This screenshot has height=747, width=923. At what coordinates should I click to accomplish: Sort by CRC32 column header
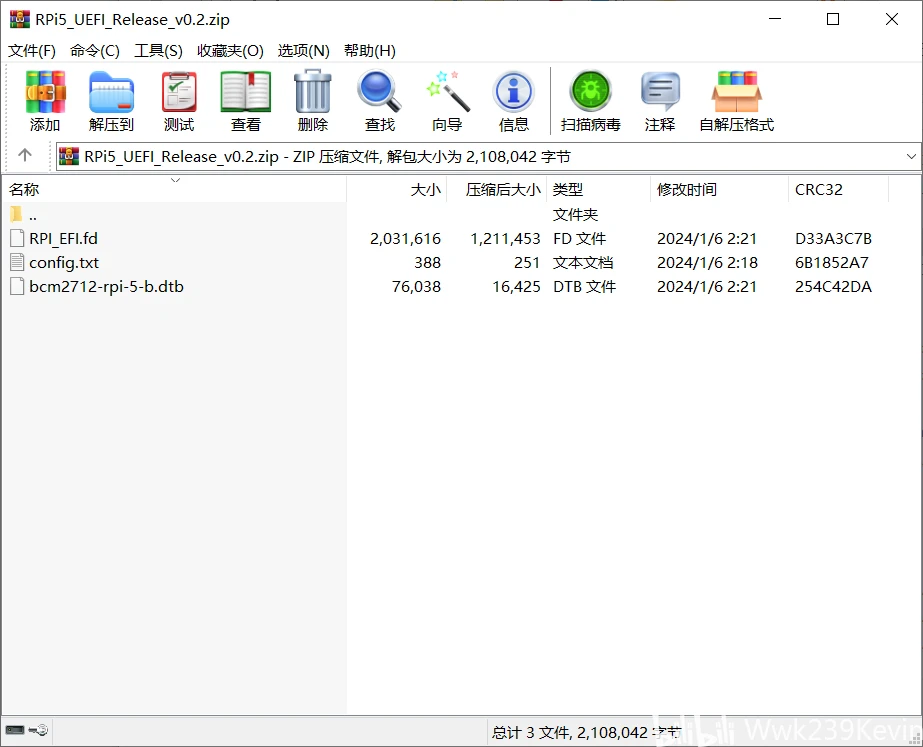(838, 190)
